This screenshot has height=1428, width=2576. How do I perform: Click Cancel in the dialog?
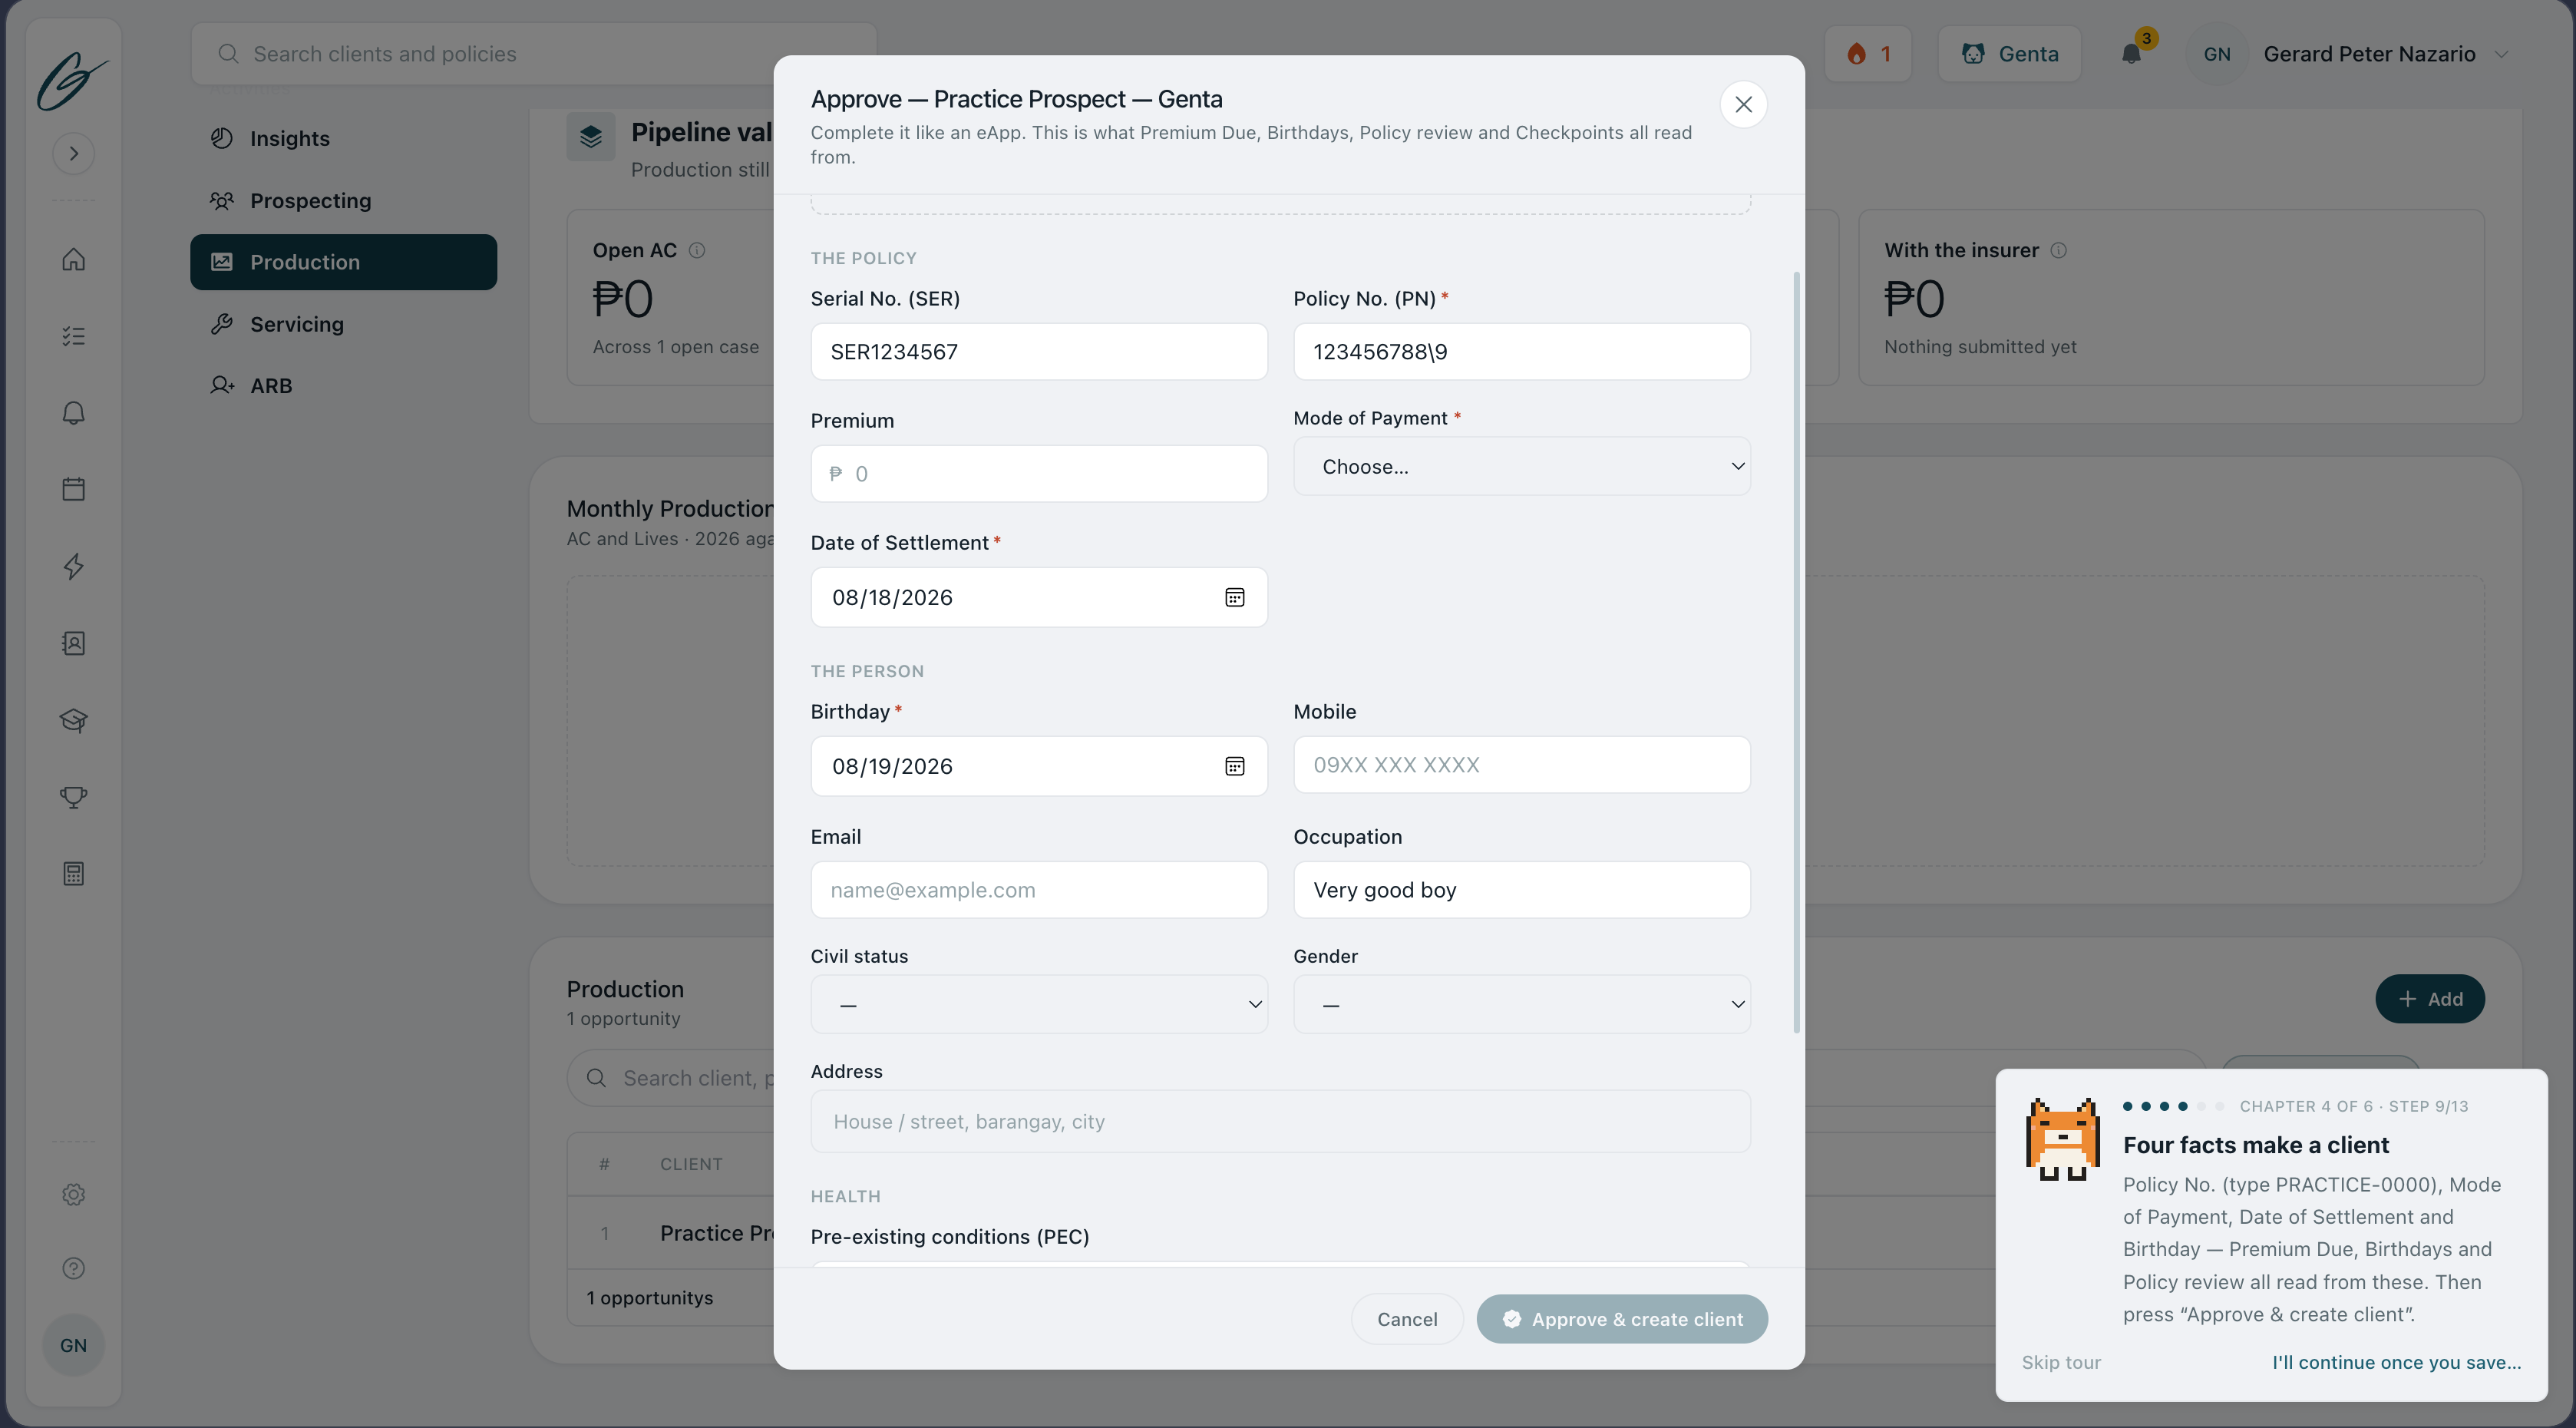[1407, 1320]
